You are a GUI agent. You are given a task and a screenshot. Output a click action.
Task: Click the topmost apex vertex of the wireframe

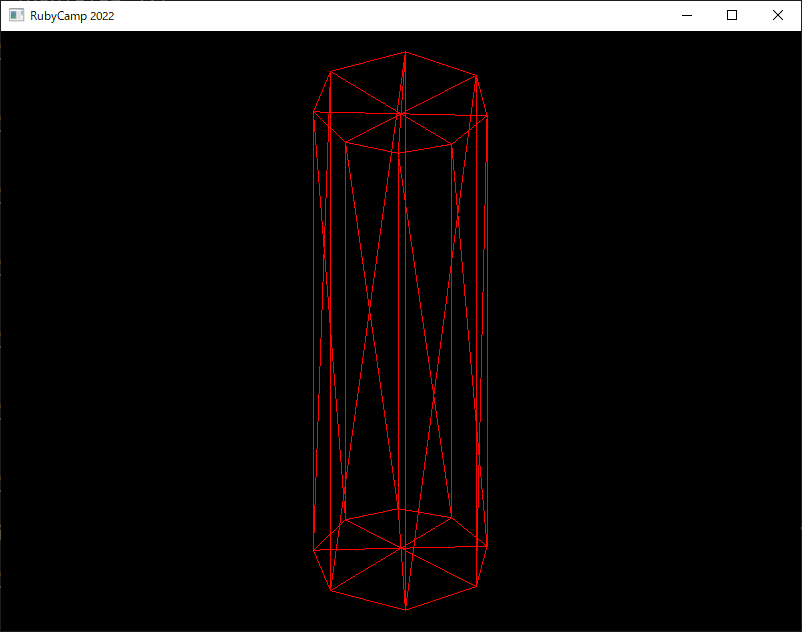click(x=406, y=52)
